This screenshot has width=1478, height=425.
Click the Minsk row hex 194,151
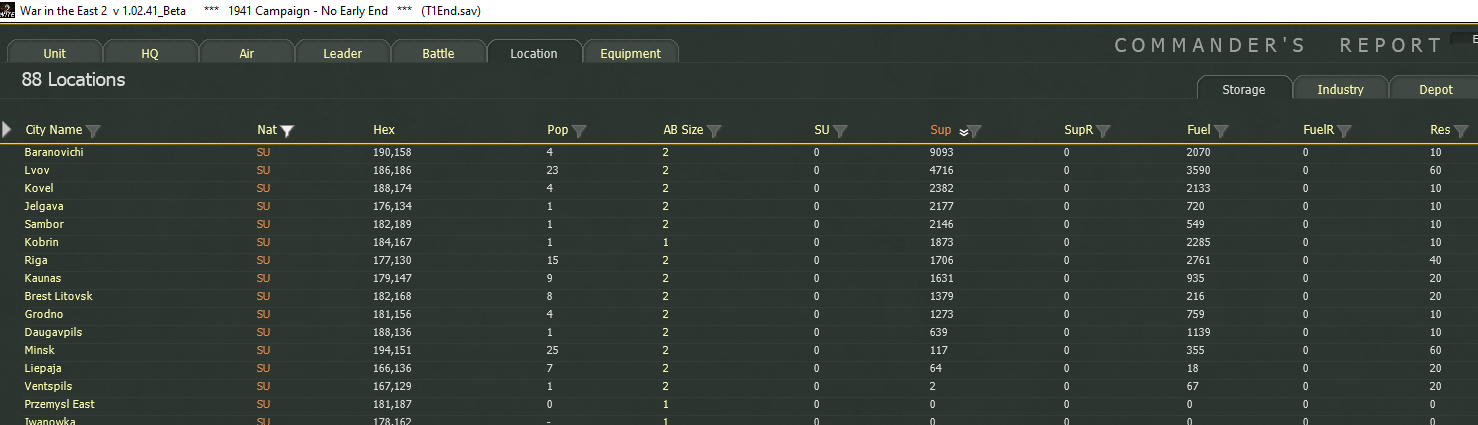[392, 350]
